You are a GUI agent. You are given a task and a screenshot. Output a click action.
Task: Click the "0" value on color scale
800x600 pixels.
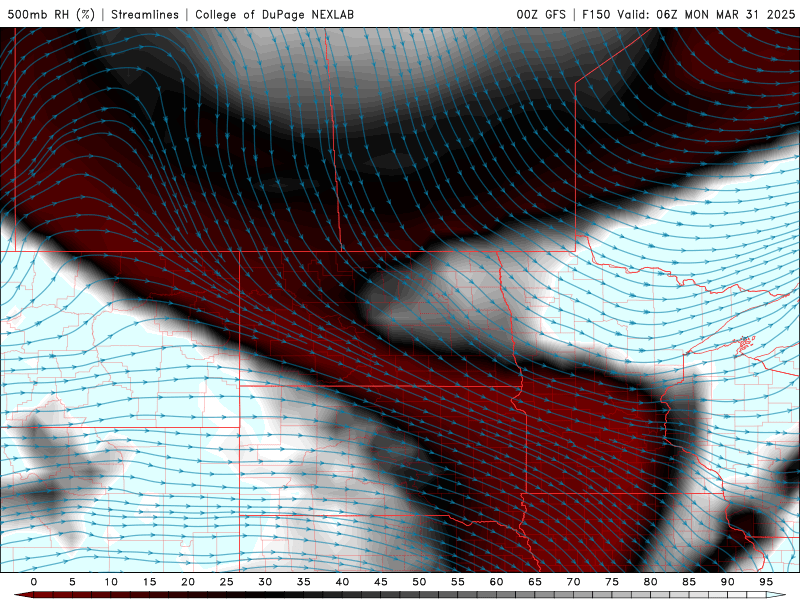[x=34, y=582]
